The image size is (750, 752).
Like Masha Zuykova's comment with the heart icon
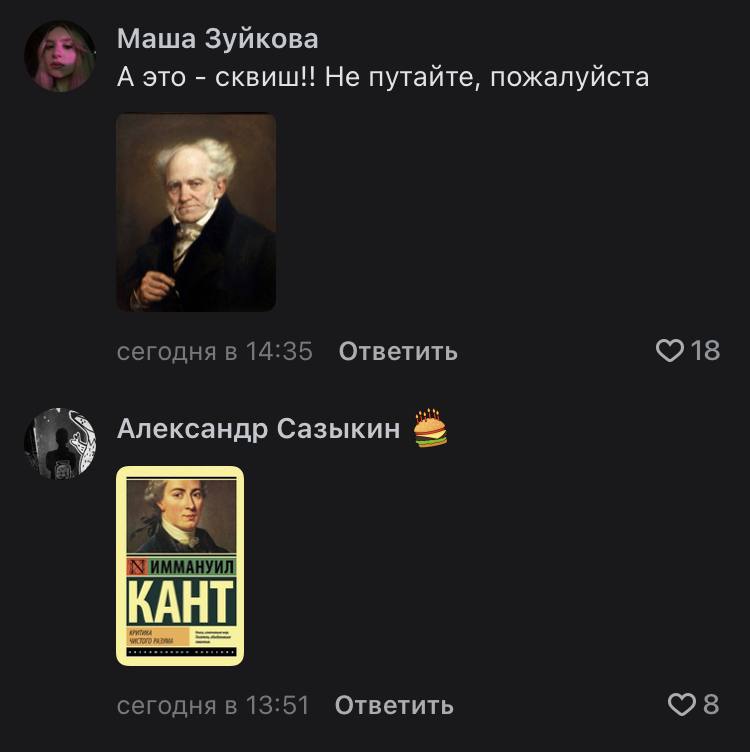coord(669,351)
